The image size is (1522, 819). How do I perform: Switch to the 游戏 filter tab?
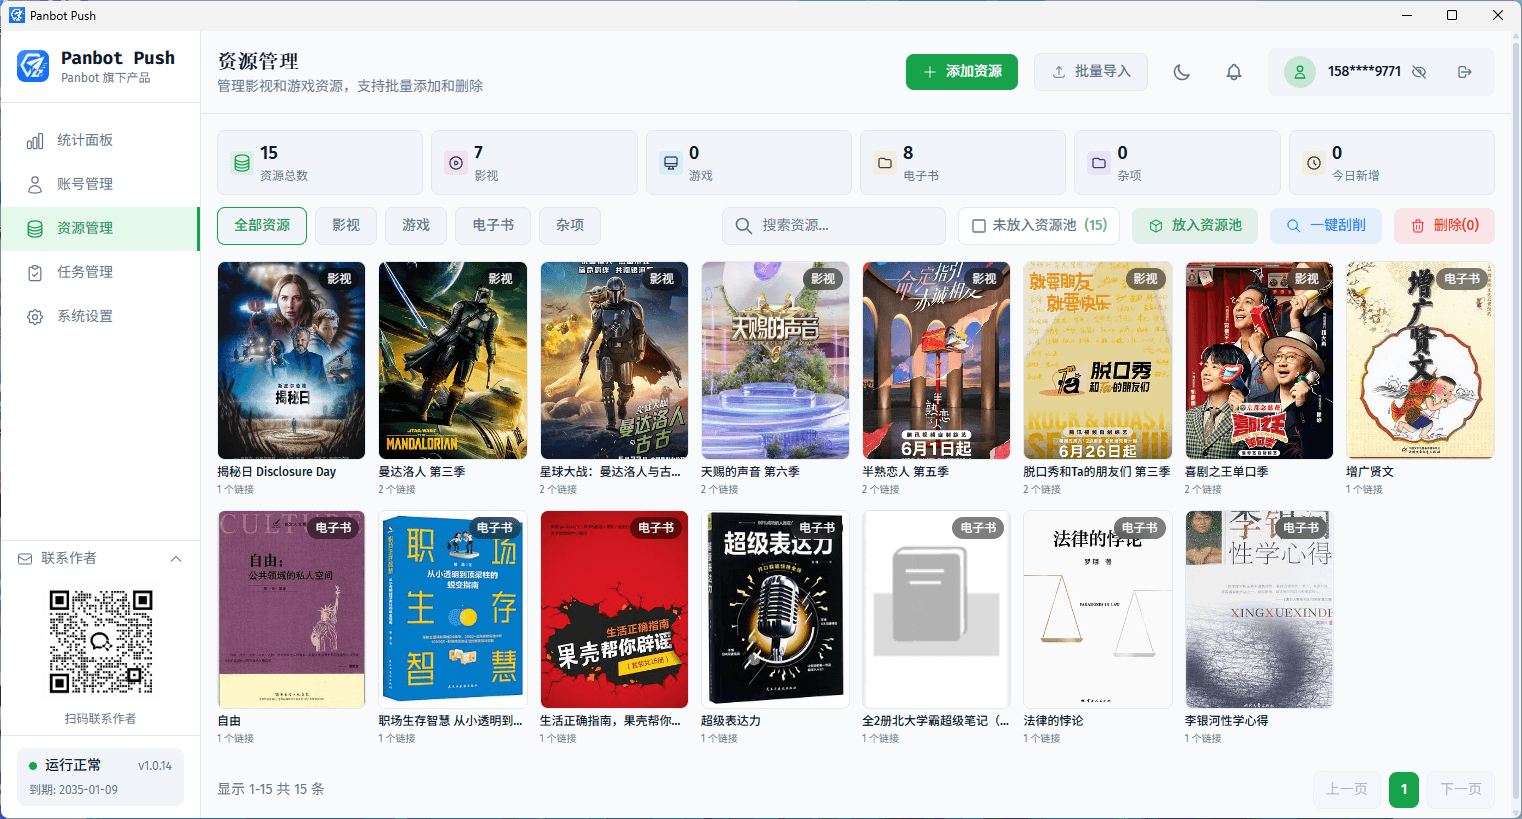pyautogui.click(x=416, y=226)
